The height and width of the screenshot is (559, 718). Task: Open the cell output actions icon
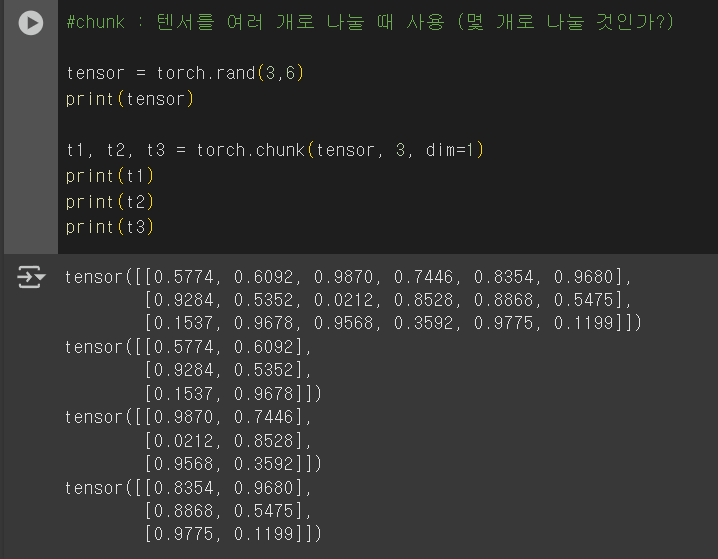click(x=31, y=277)
